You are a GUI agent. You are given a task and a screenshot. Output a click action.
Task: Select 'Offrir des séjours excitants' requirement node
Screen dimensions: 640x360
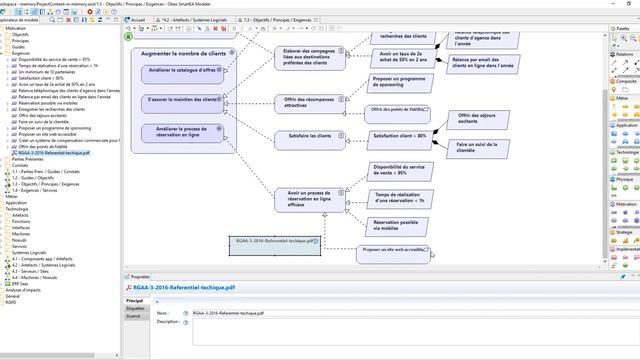point(478,120)
